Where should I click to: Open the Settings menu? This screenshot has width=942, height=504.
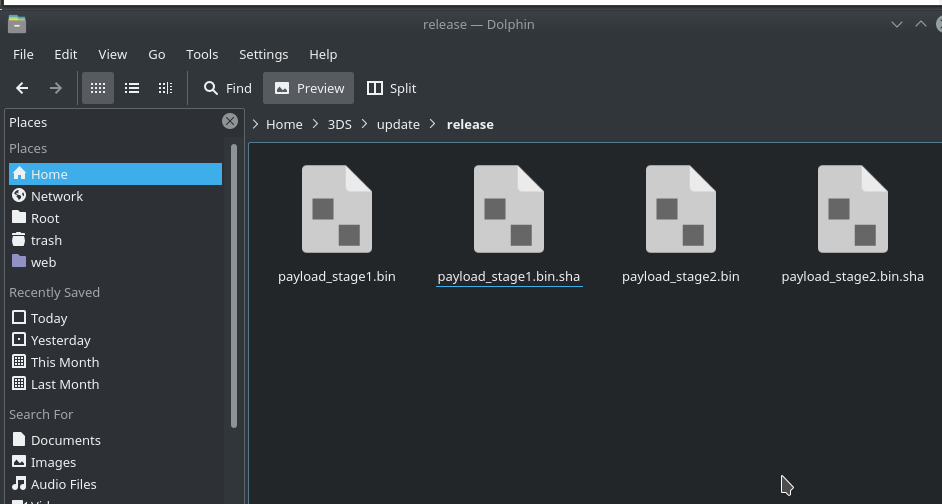pos(264,54)
